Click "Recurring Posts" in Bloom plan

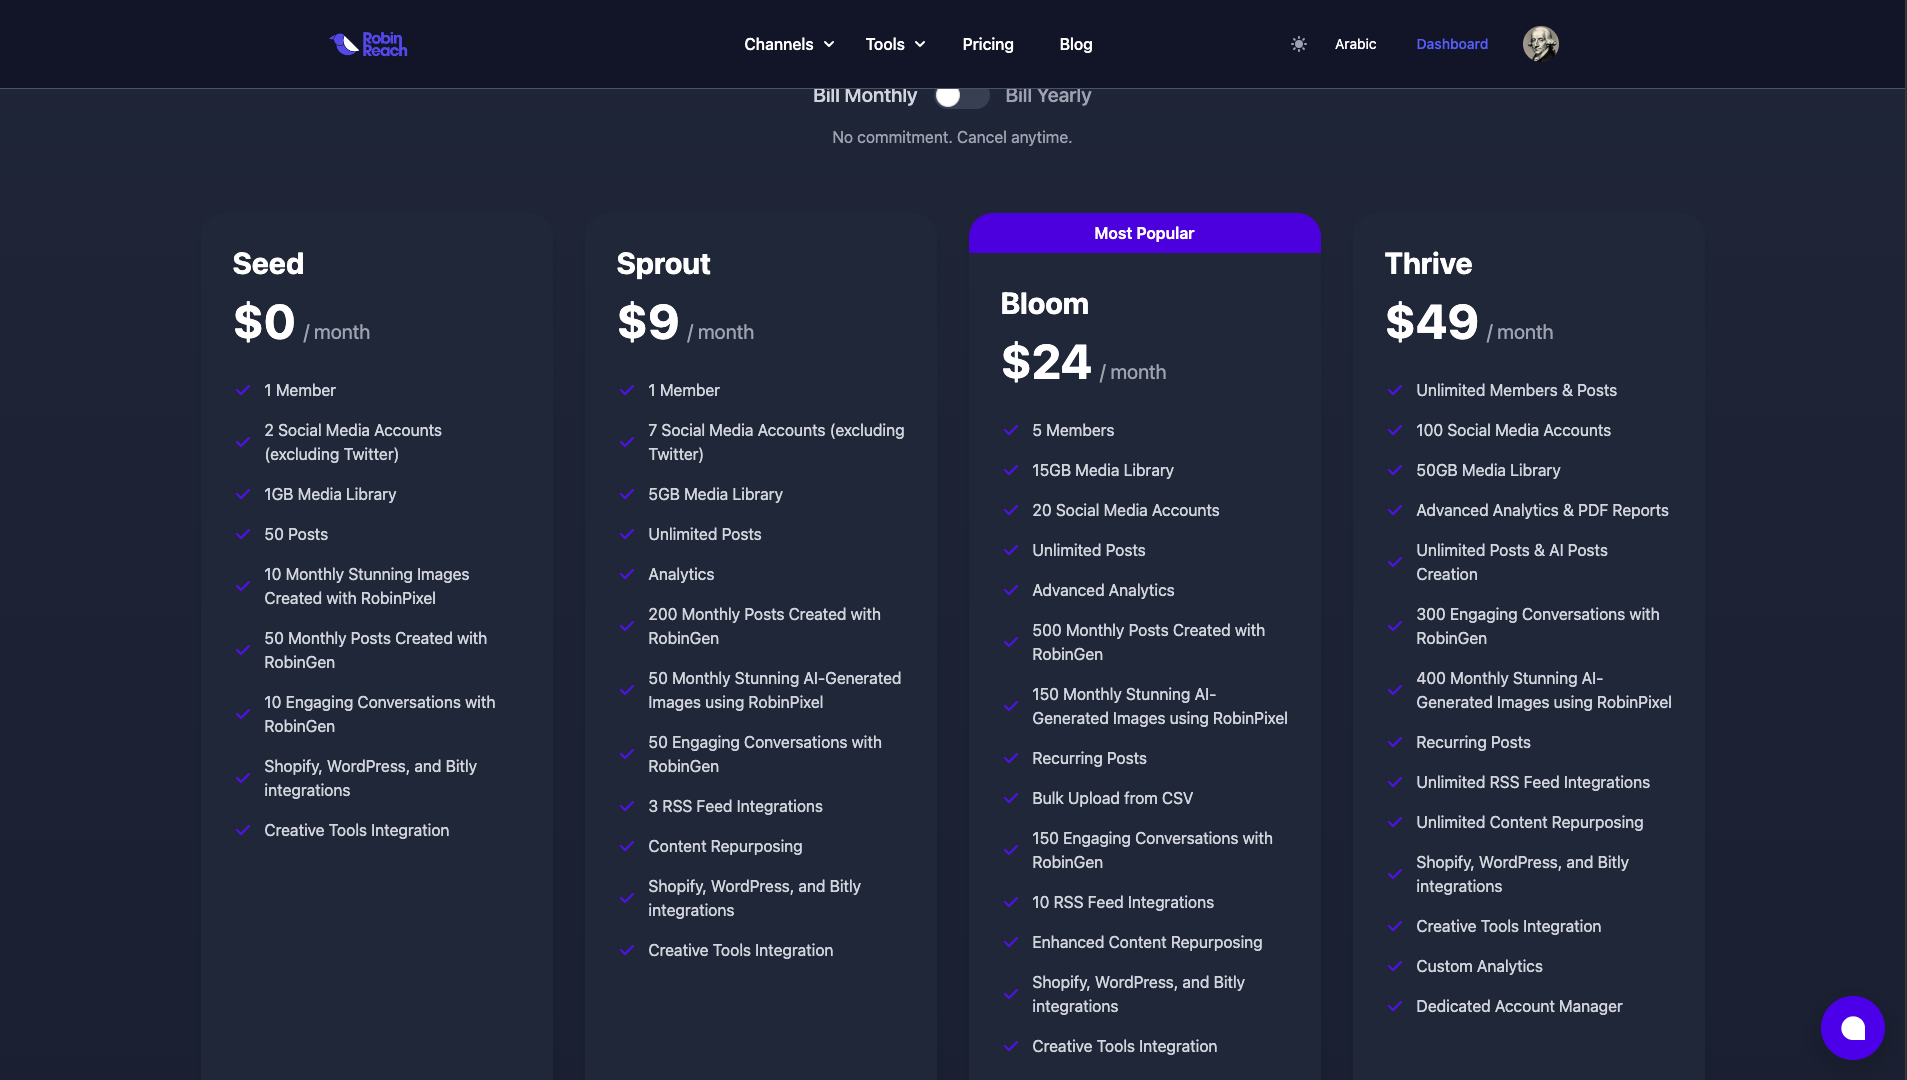point(1089,758)
